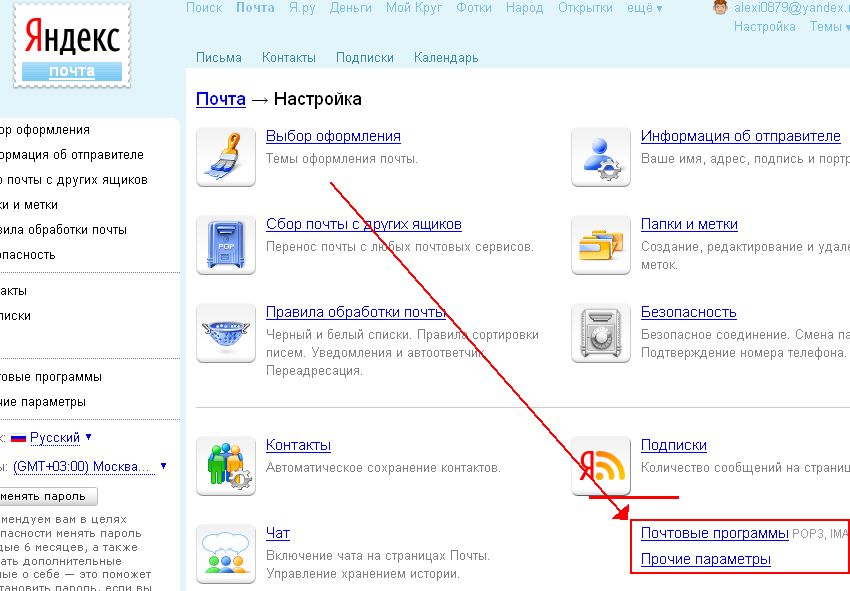Switch to the Контакты tab

pos(288,57)
